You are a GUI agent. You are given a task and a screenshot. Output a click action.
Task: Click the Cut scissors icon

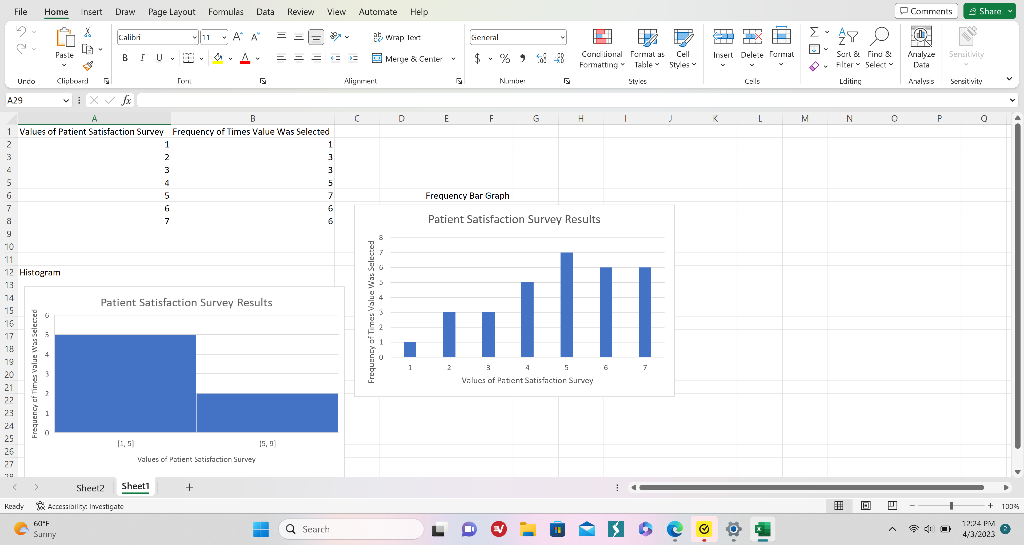click(x=87, y=33)
